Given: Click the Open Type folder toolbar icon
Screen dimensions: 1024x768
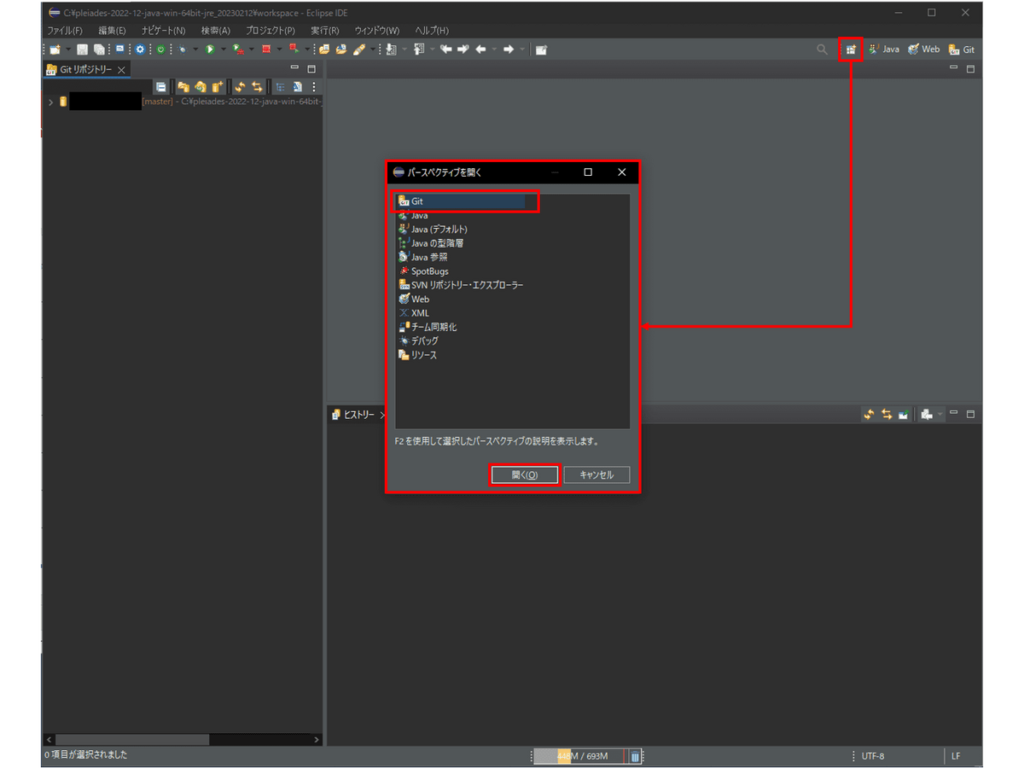Looking at the screenshot, I should click(324, 50).
